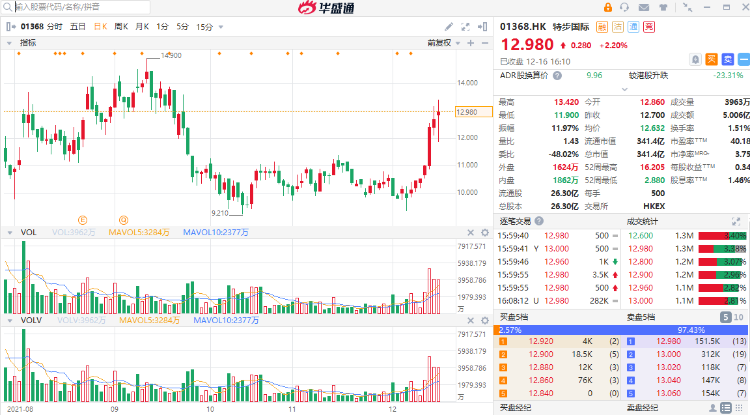Screen dimensions: 750x415
Task: Click the Q quarterly event marker
Action: 123,220
